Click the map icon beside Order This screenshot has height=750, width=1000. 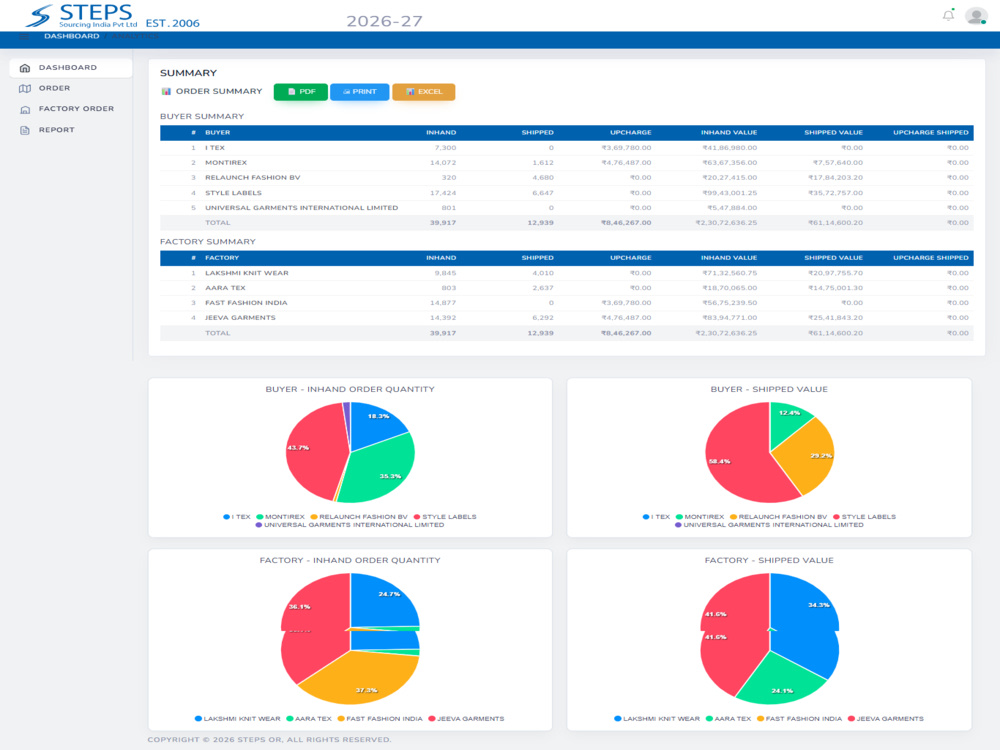click(x=25, y=89)
